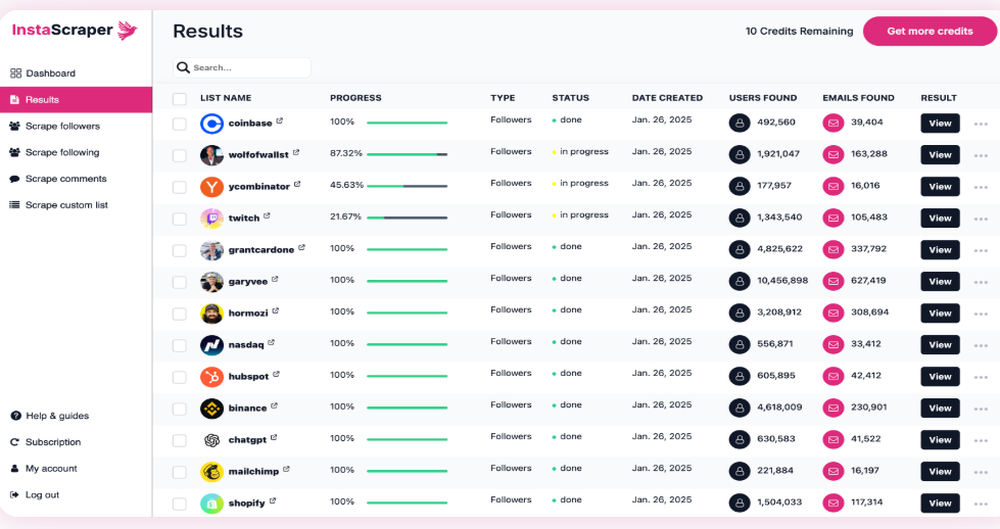The image size is (1000, 529).
Task: Open hormozi external link icon
Action: [x=276, y=311]
